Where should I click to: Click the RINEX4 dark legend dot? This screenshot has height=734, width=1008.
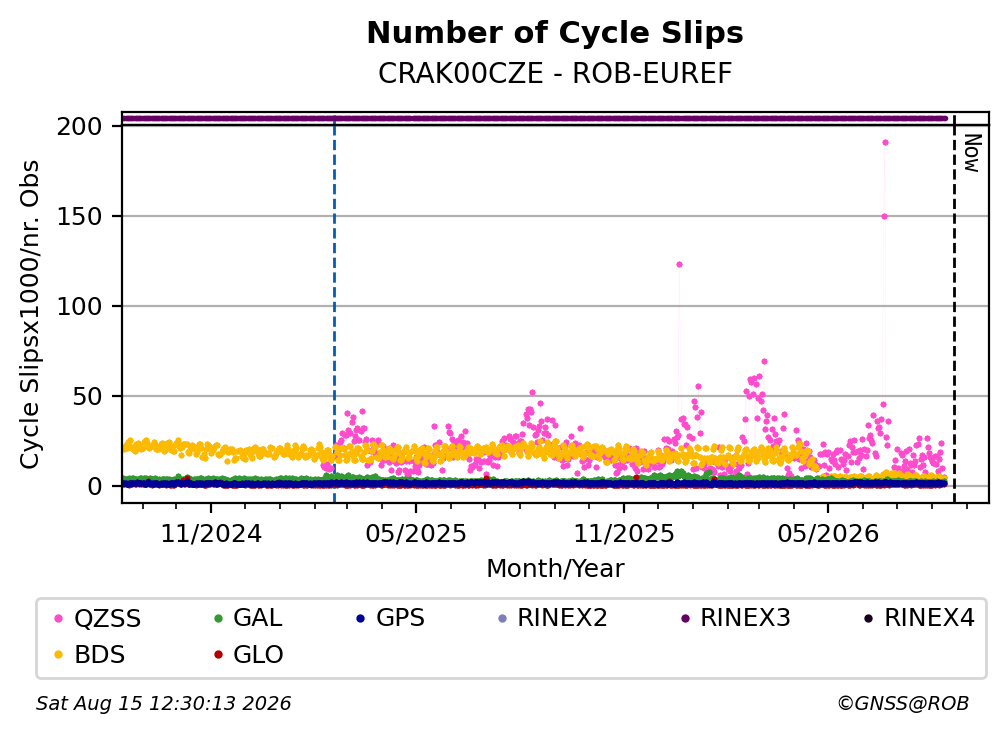click(x=868, y=618)
